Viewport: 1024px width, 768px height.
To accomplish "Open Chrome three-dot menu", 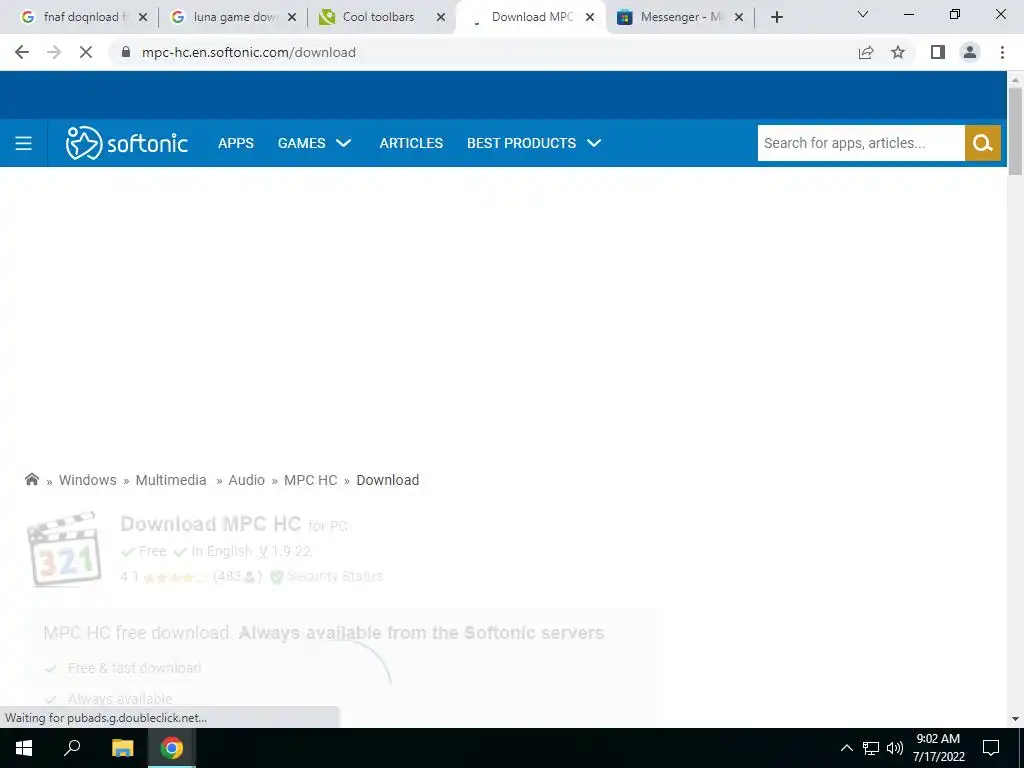I will [1002, 52].
